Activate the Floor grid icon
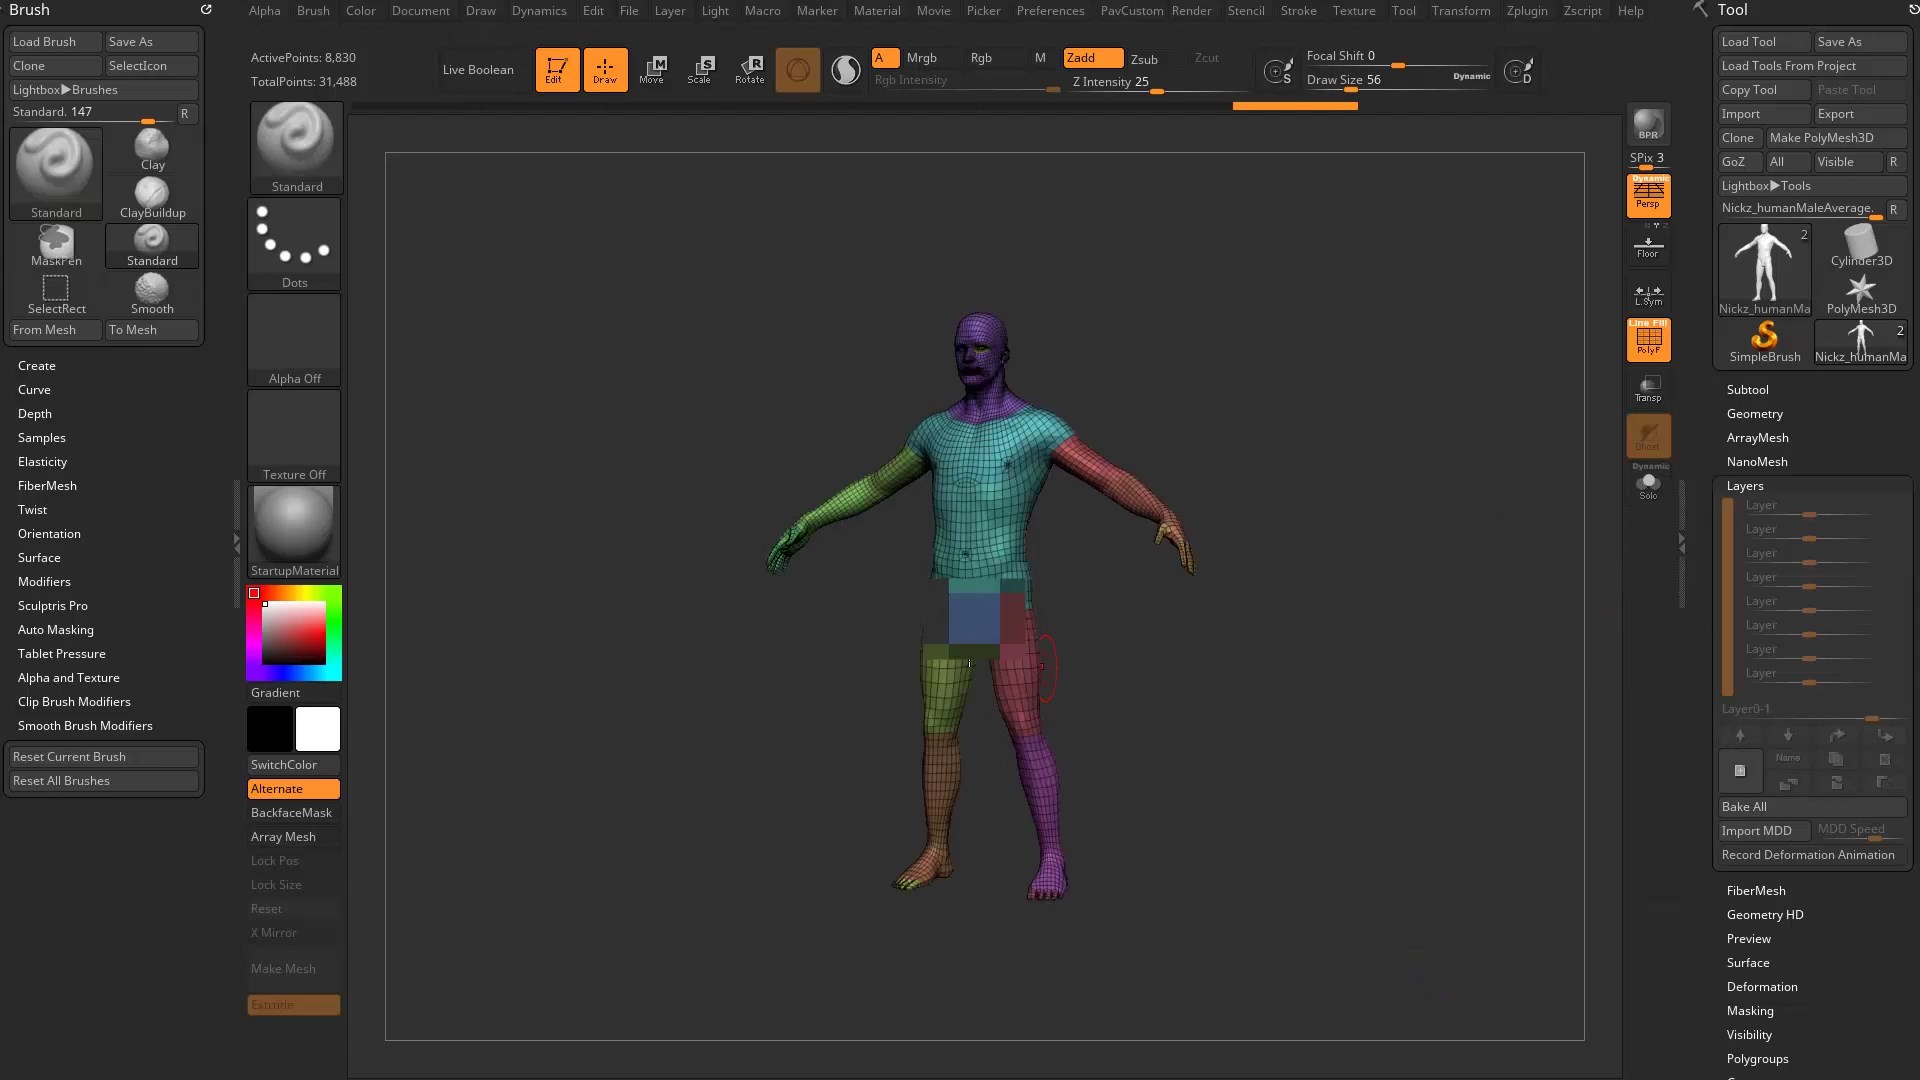The image size is (1920, 1080). click(x=1647, y=247)
